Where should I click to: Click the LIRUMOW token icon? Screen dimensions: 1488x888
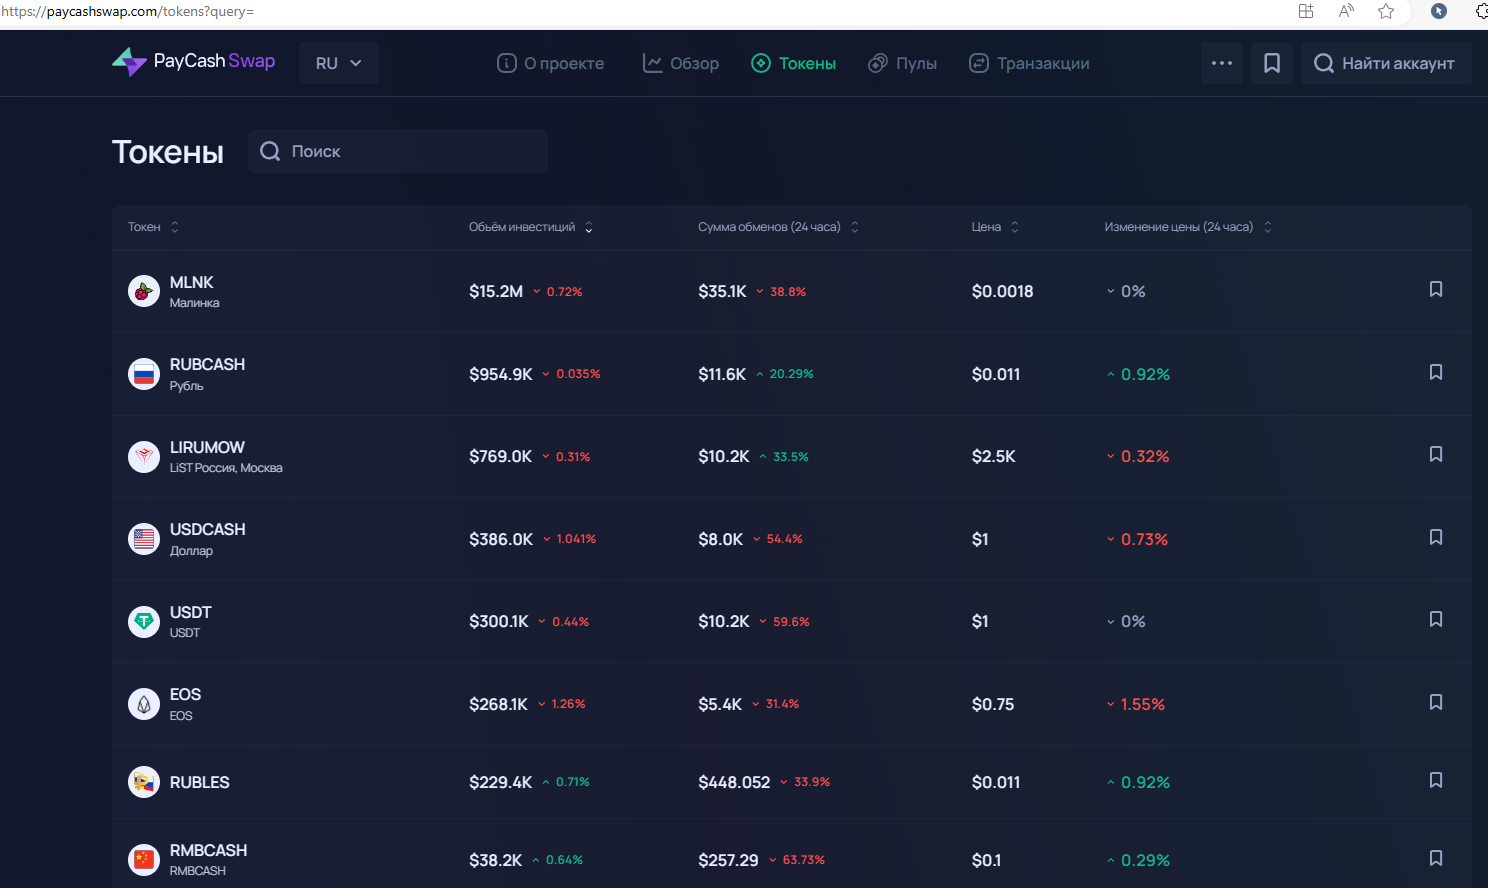pos(144,457)
